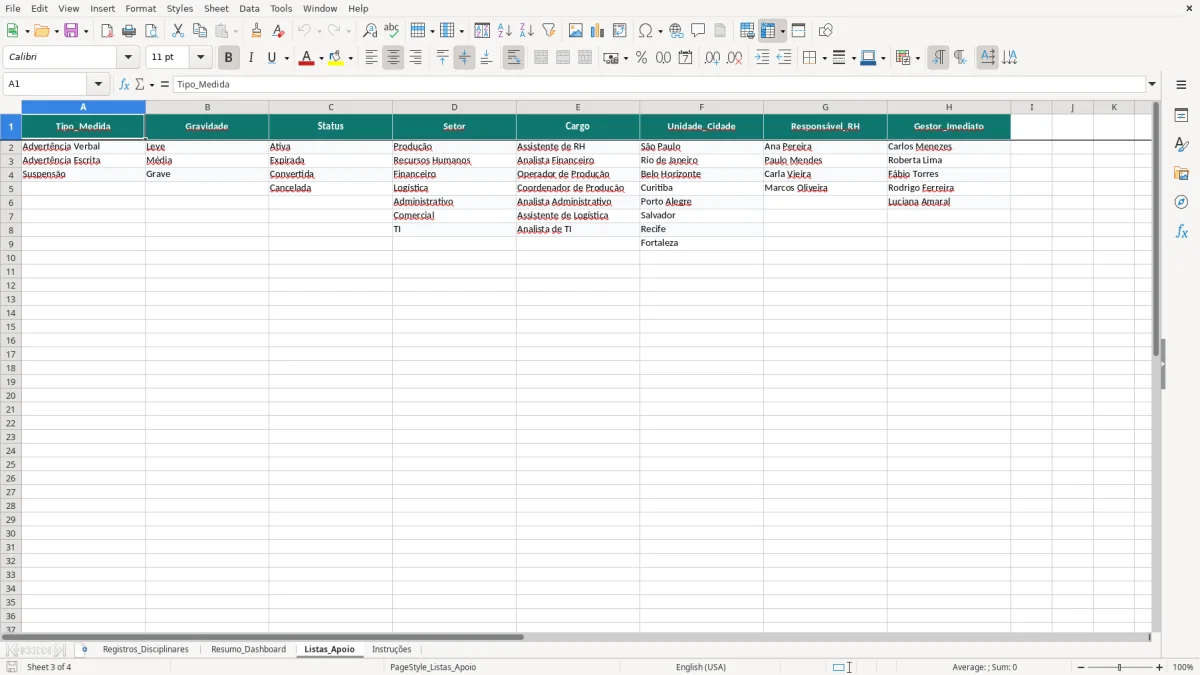This screenshot has width=1200, height=675.
Task: Click row header 5
Action: 11,188
